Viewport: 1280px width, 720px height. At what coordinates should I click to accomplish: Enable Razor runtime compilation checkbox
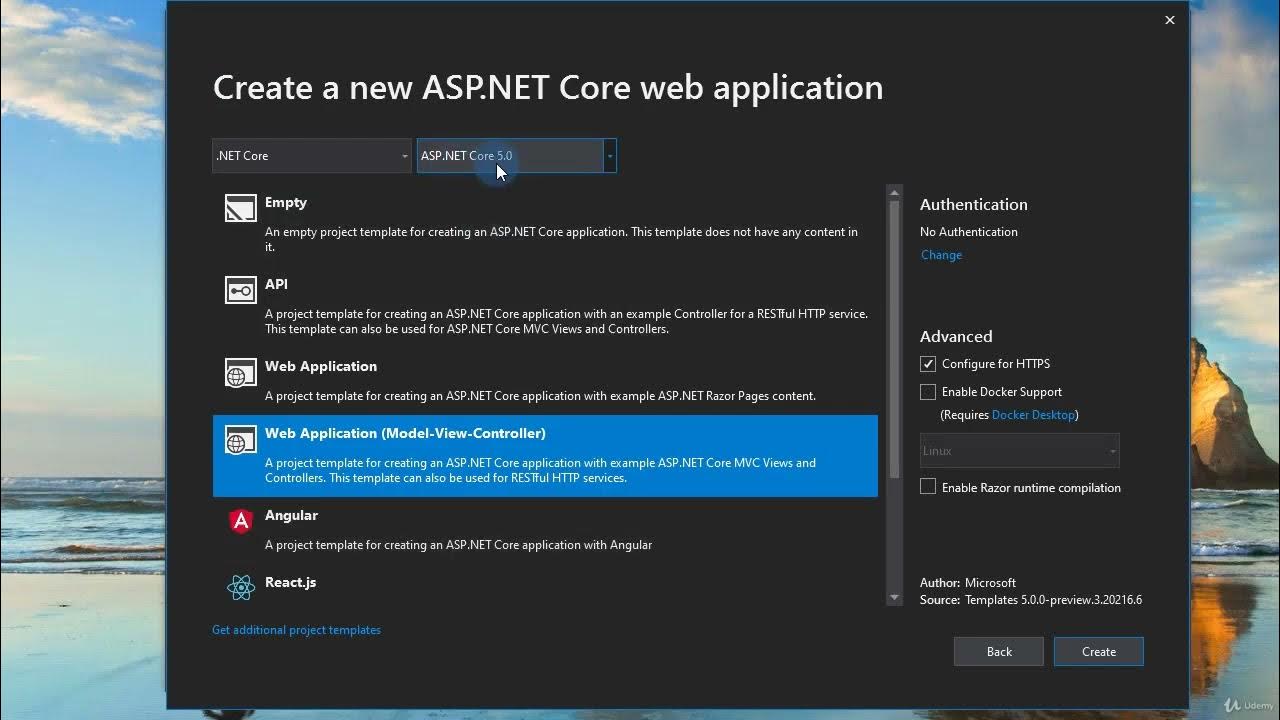[928, 487]
